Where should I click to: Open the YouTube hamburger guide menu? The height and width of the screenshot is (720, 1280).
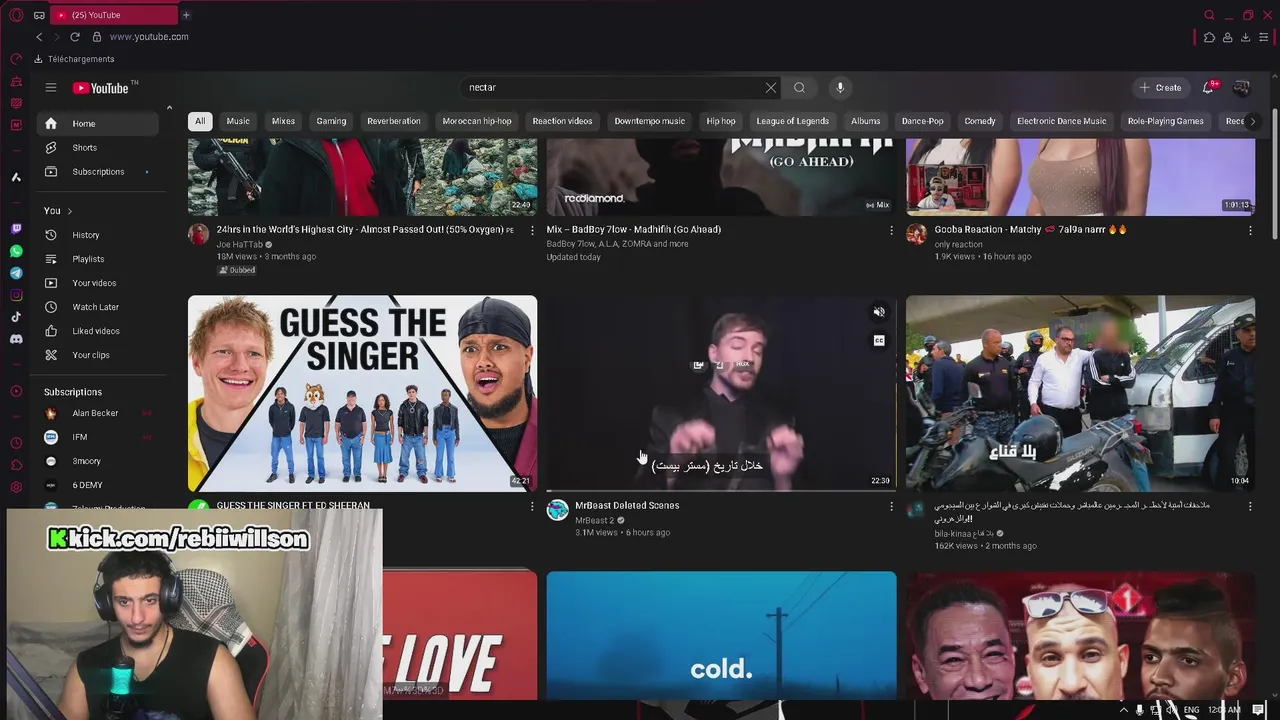pyautogui.click(x=51, y=88)
